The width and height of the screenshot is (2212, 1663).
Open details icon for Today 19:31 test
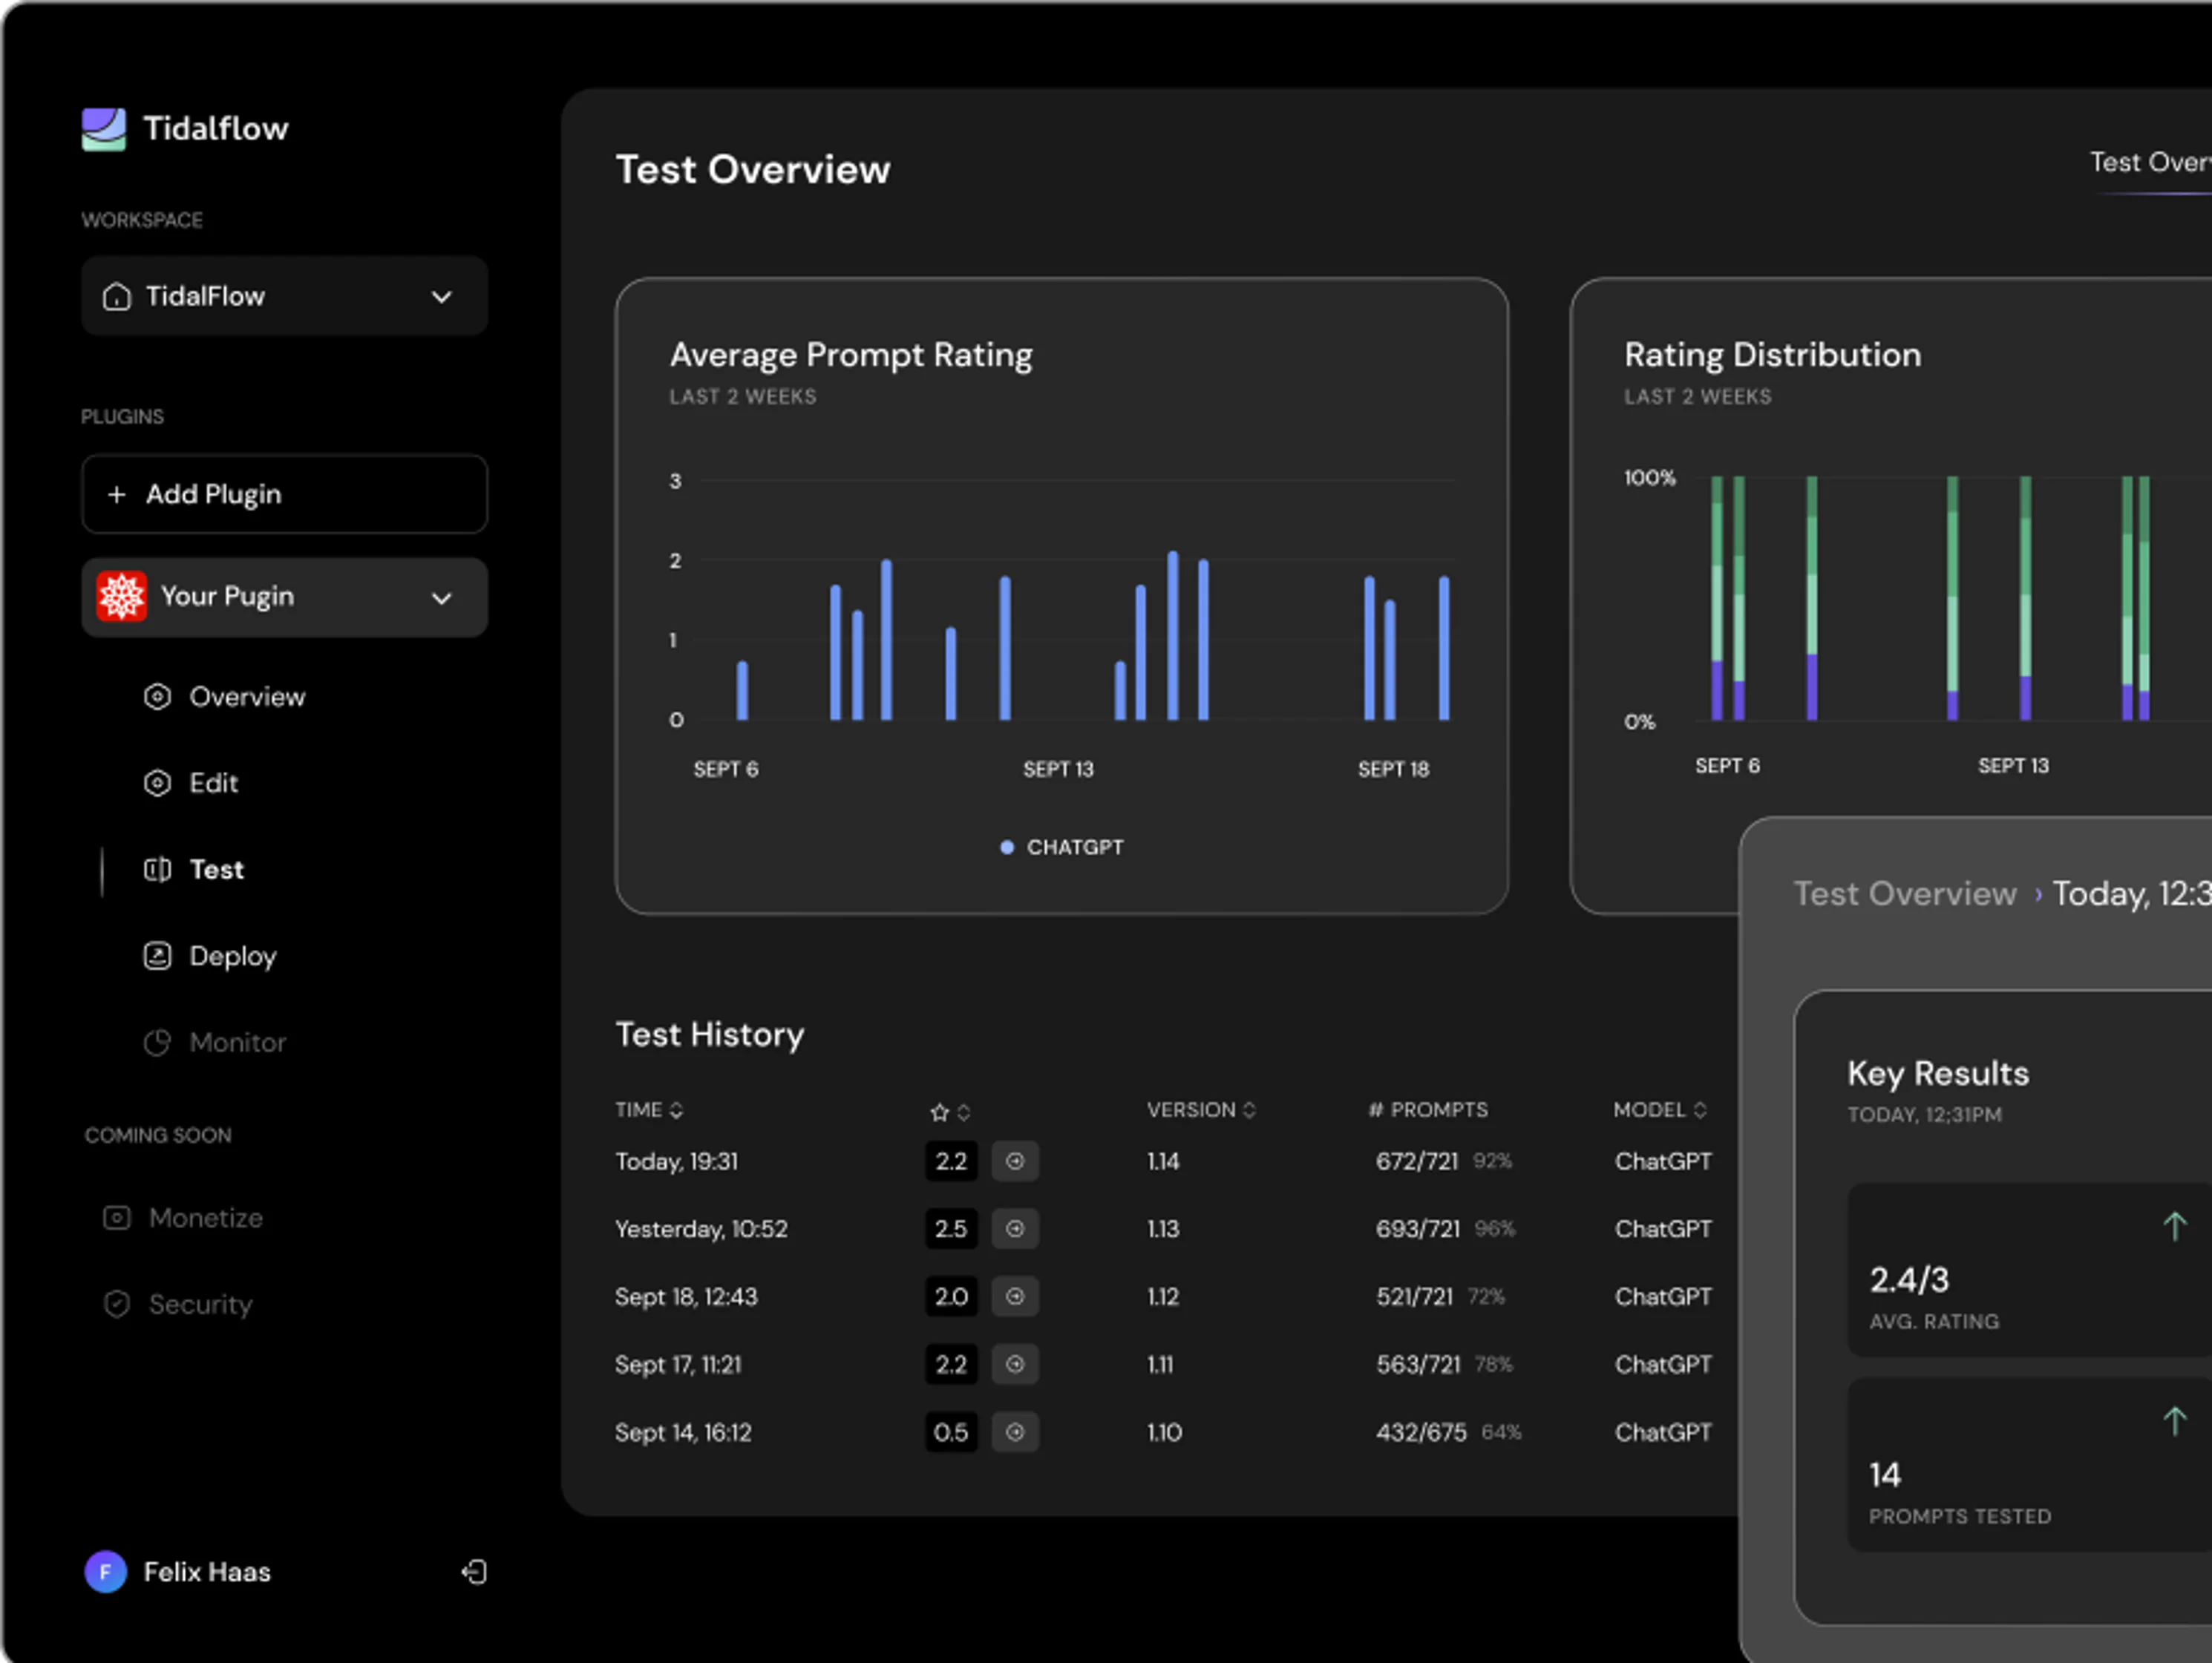coord(1015,1161)
